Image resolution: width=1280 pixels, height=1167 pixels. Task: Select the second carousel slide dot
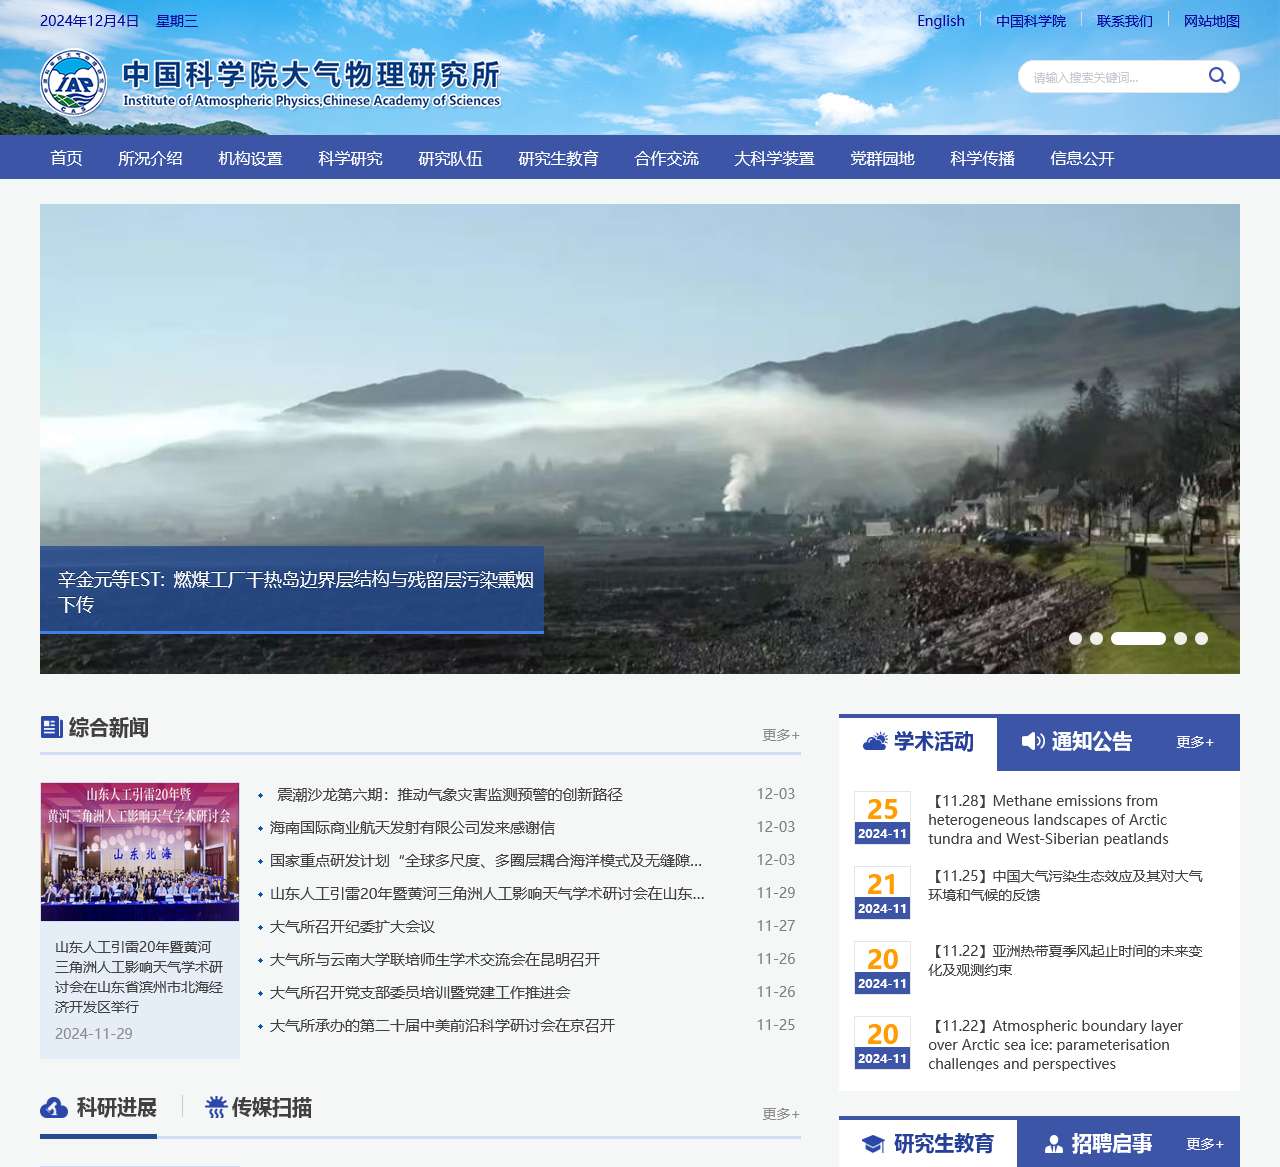1096,638
